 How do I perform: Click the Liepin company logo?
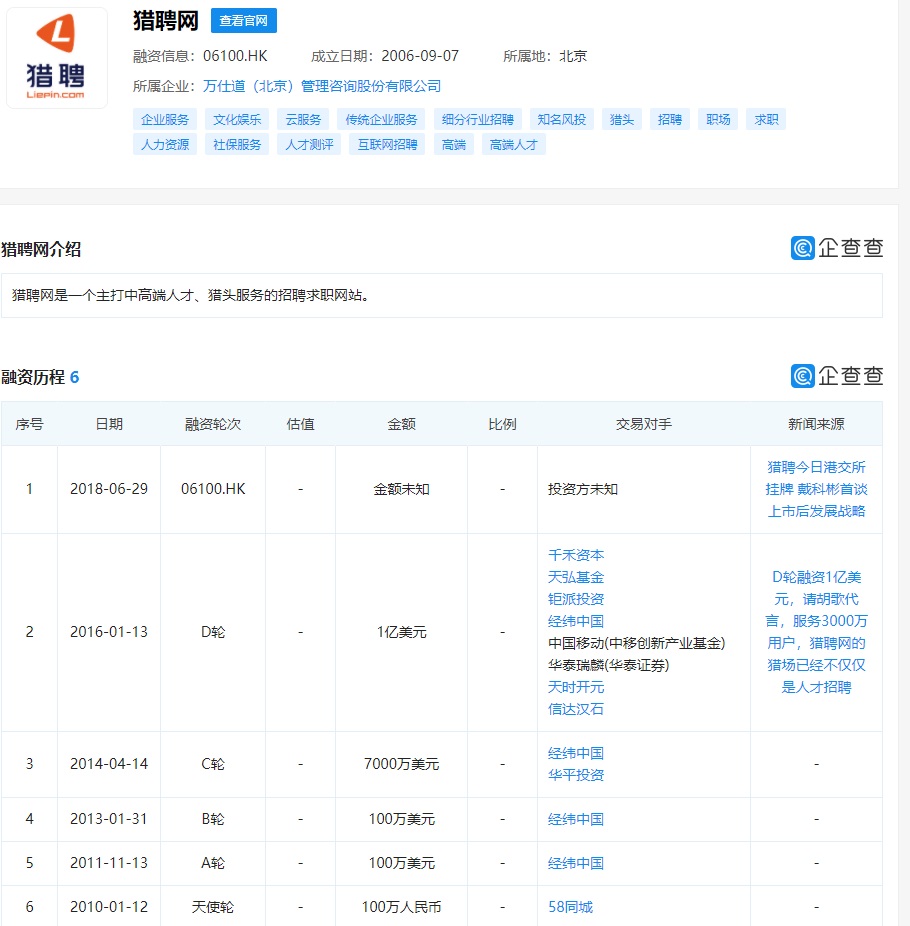tap(56, 57)
